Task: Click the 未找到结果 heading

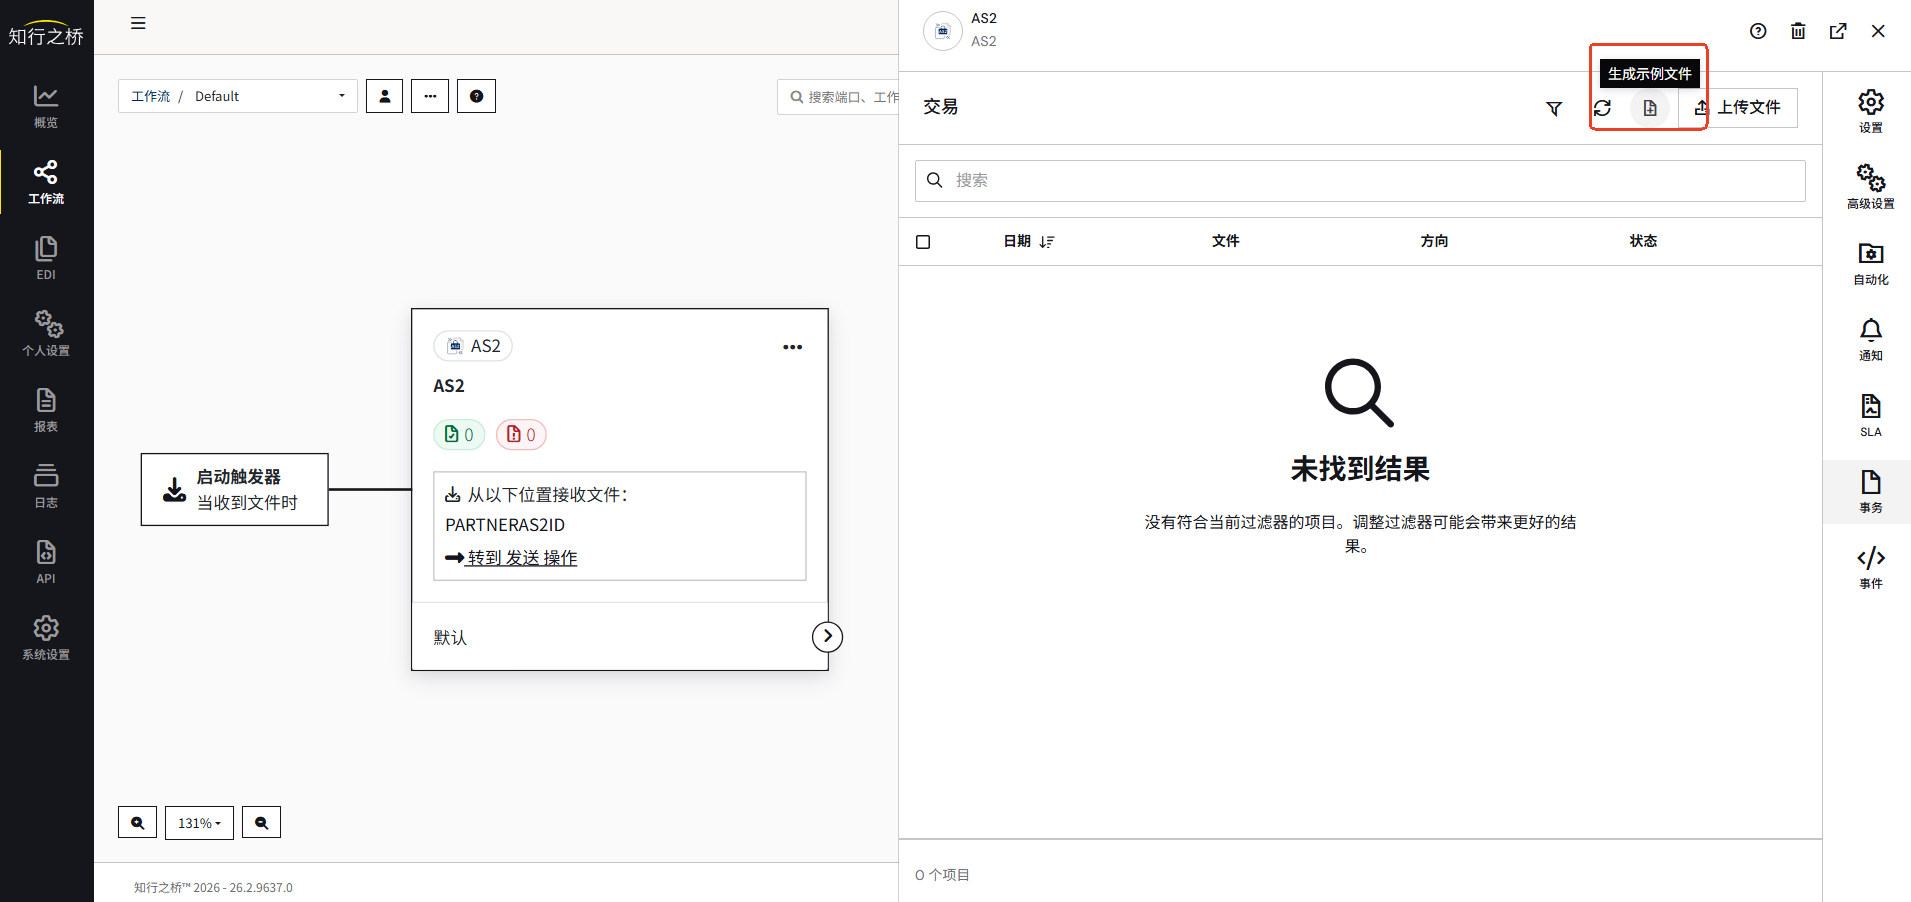Action: point(1360,468)
